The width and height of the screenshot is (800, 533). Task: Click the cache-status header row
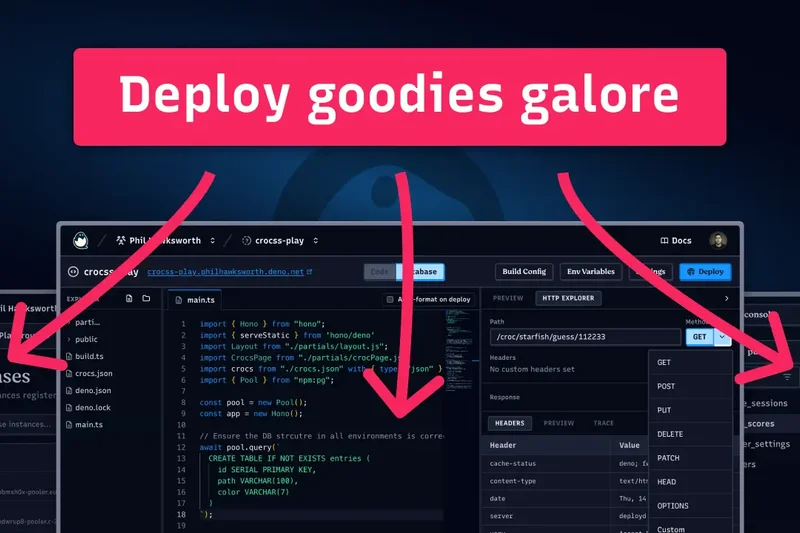(x=565, y=464)
